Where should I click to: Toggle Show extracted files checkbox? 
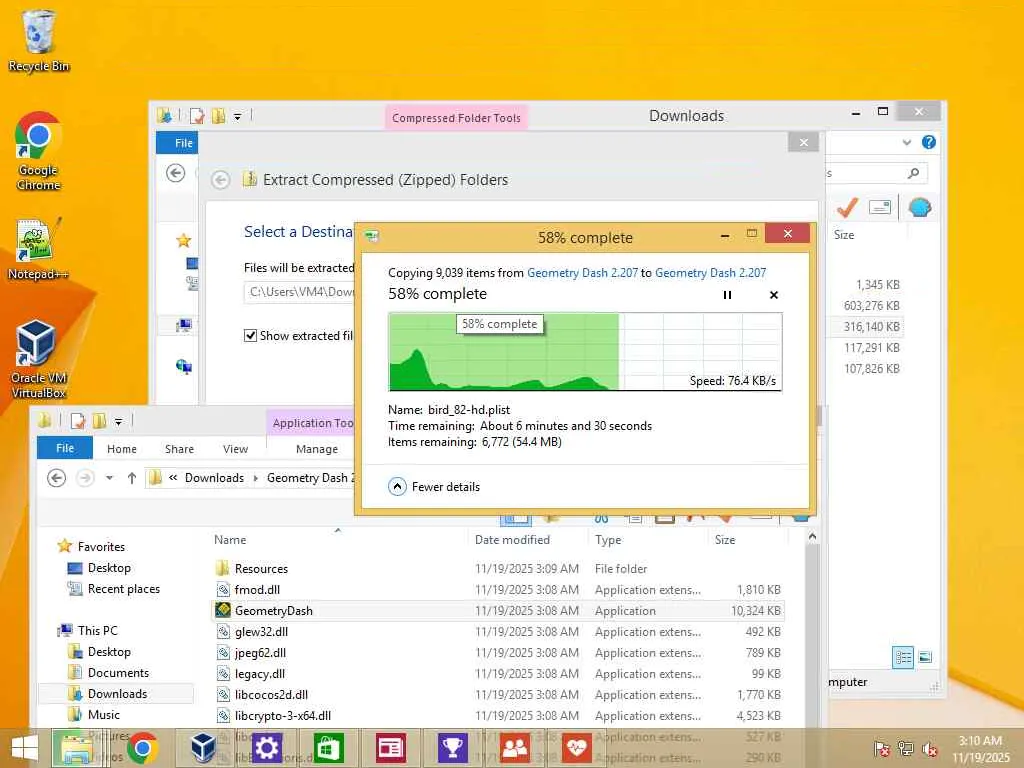(x=250, y=336)
